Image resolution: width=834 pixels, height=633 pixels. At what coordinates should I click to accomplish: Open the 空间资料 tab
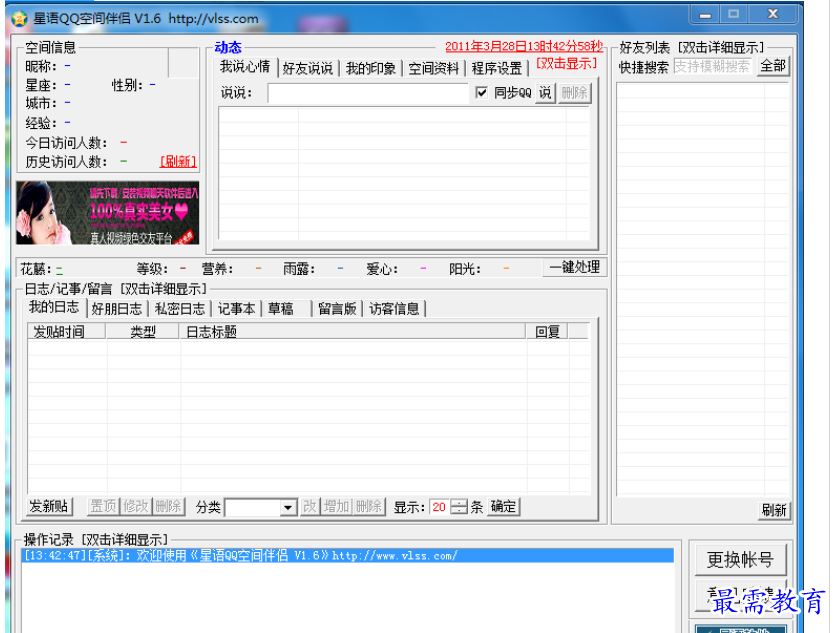433,69
